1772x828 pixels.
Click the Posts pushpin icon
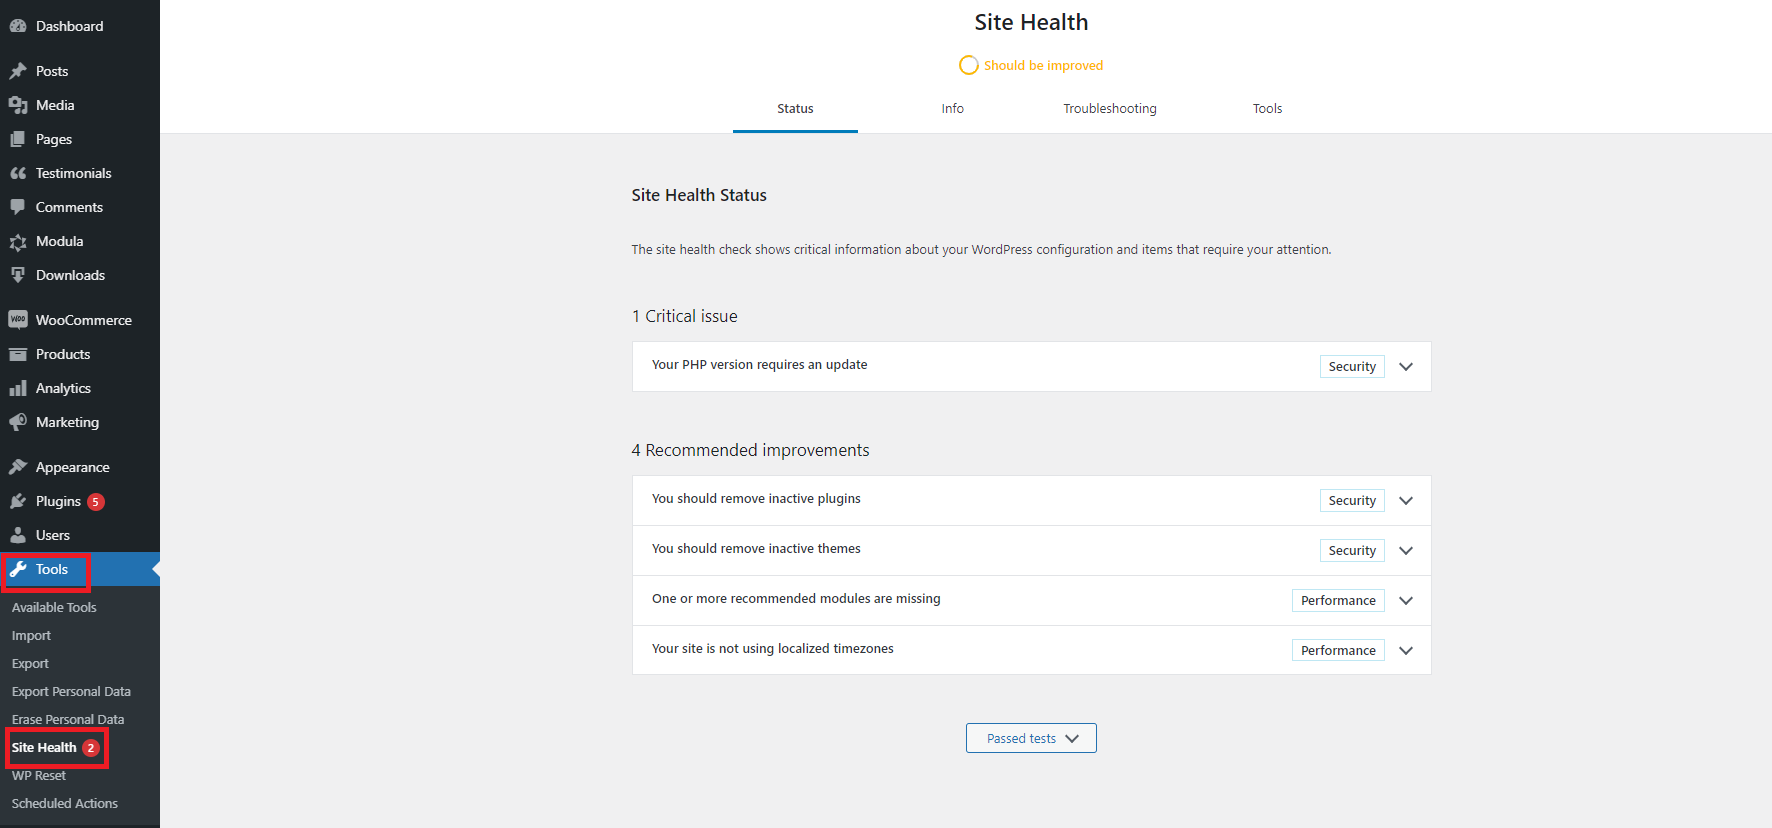click(18, 71)
